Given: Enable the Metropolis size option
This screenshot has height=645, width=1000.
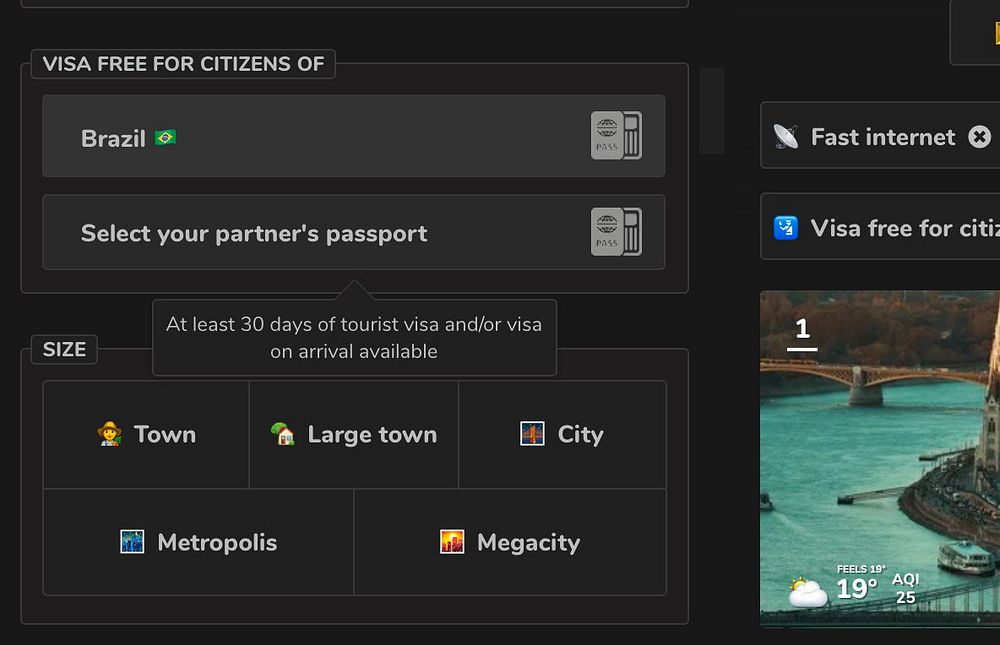Looking at the screenshot, I should point(198,542).
